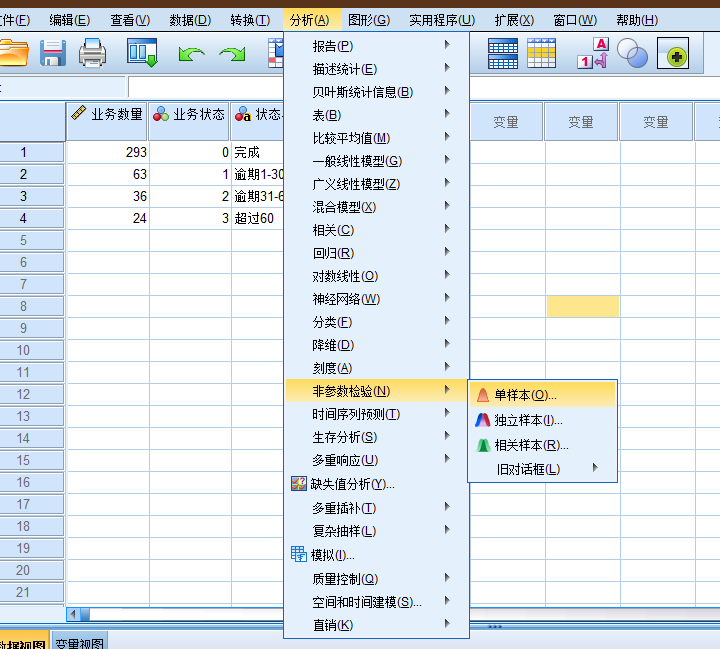Screen dimensions: 720x649
Task: Click the save floppy disk icon
Action: pos(53,53)
